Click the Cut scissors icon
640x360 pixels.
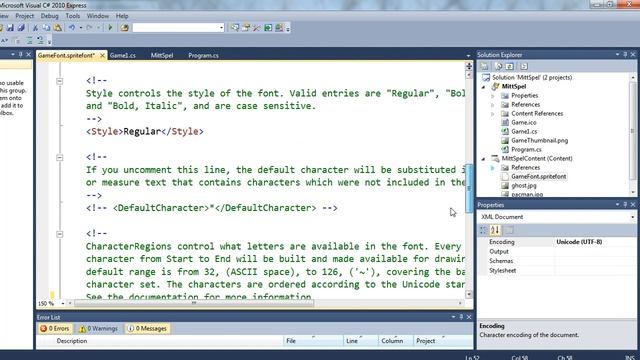click(x=36, y=28)
